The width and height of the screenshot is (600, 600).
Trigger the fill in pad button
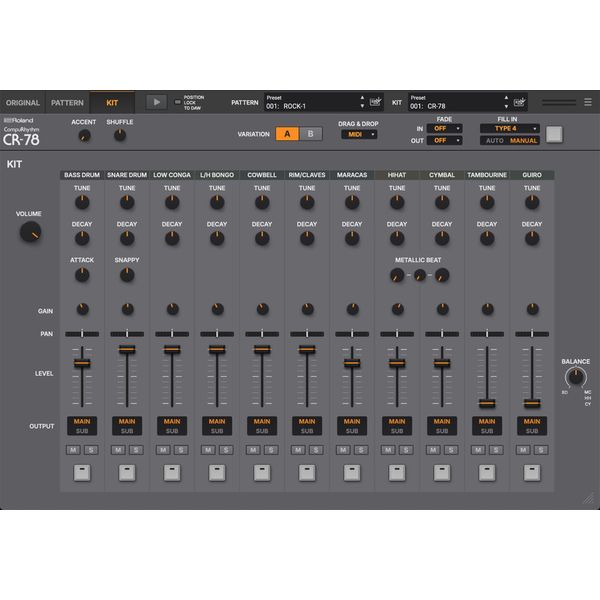pyautogui.click(x=554, y=134)
